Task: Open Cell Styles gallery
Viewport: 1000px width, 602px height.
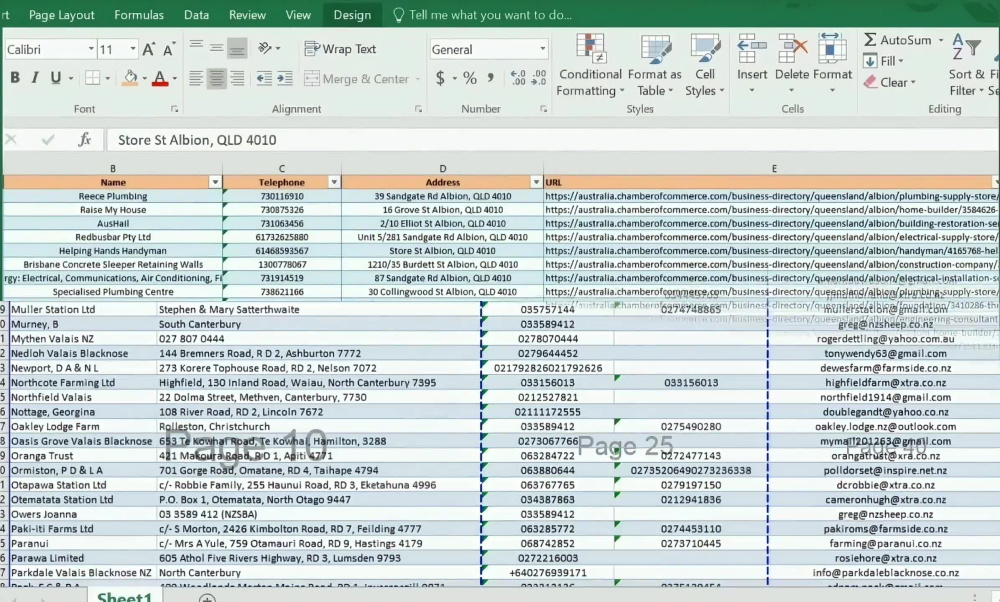Action: (x=705, y=65)
